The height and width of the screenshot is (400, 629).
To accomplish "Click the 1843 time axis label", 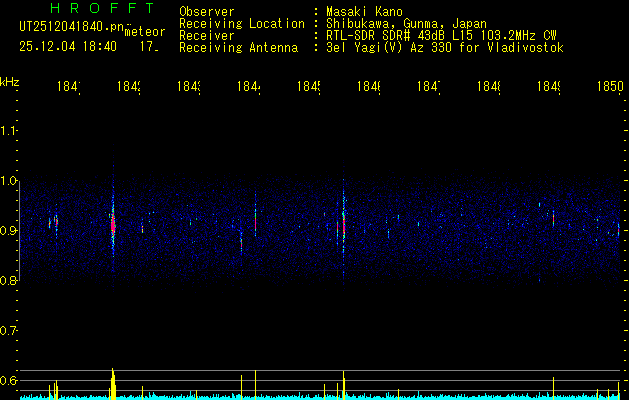I will click(x=189, y=86).
